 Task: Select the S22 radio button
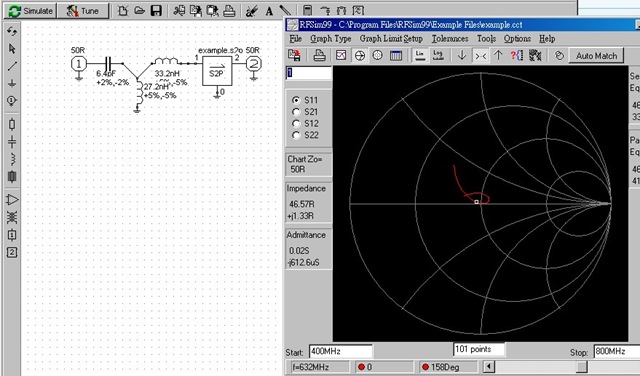coord(296,135)
